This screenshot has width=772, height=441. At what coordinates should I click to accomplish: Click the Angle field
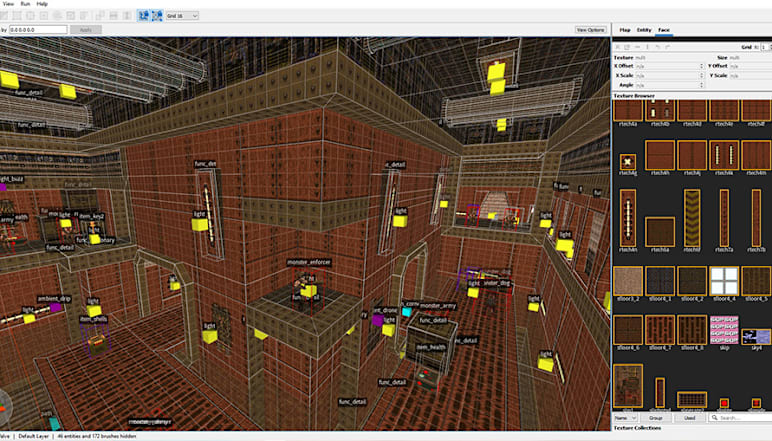pyautogui.click(x=669, y=85)
